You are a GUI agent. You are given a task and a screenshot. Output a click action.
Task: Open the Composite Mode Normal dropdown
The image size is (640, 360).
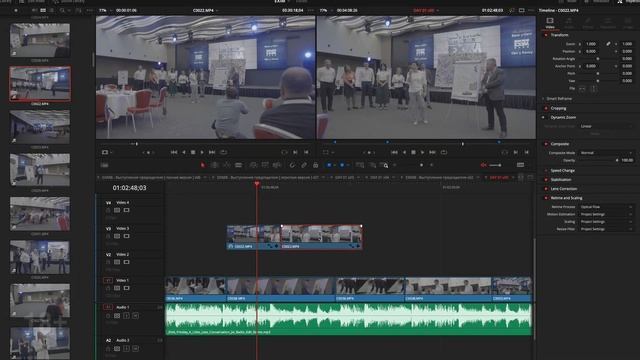pos(606,153)
